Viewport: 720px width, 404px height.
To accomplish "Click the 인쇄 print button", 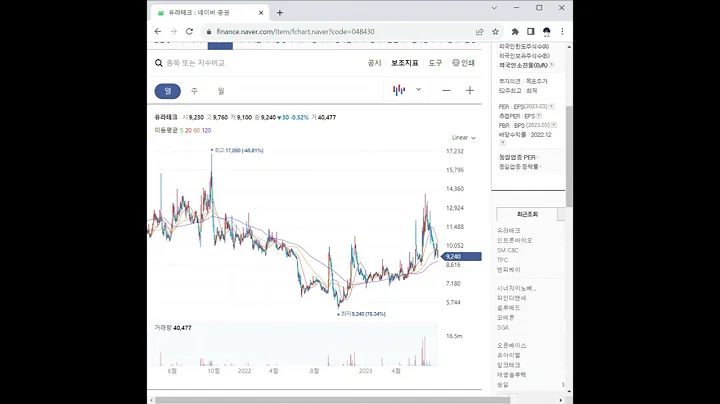I will coord(463,63).
